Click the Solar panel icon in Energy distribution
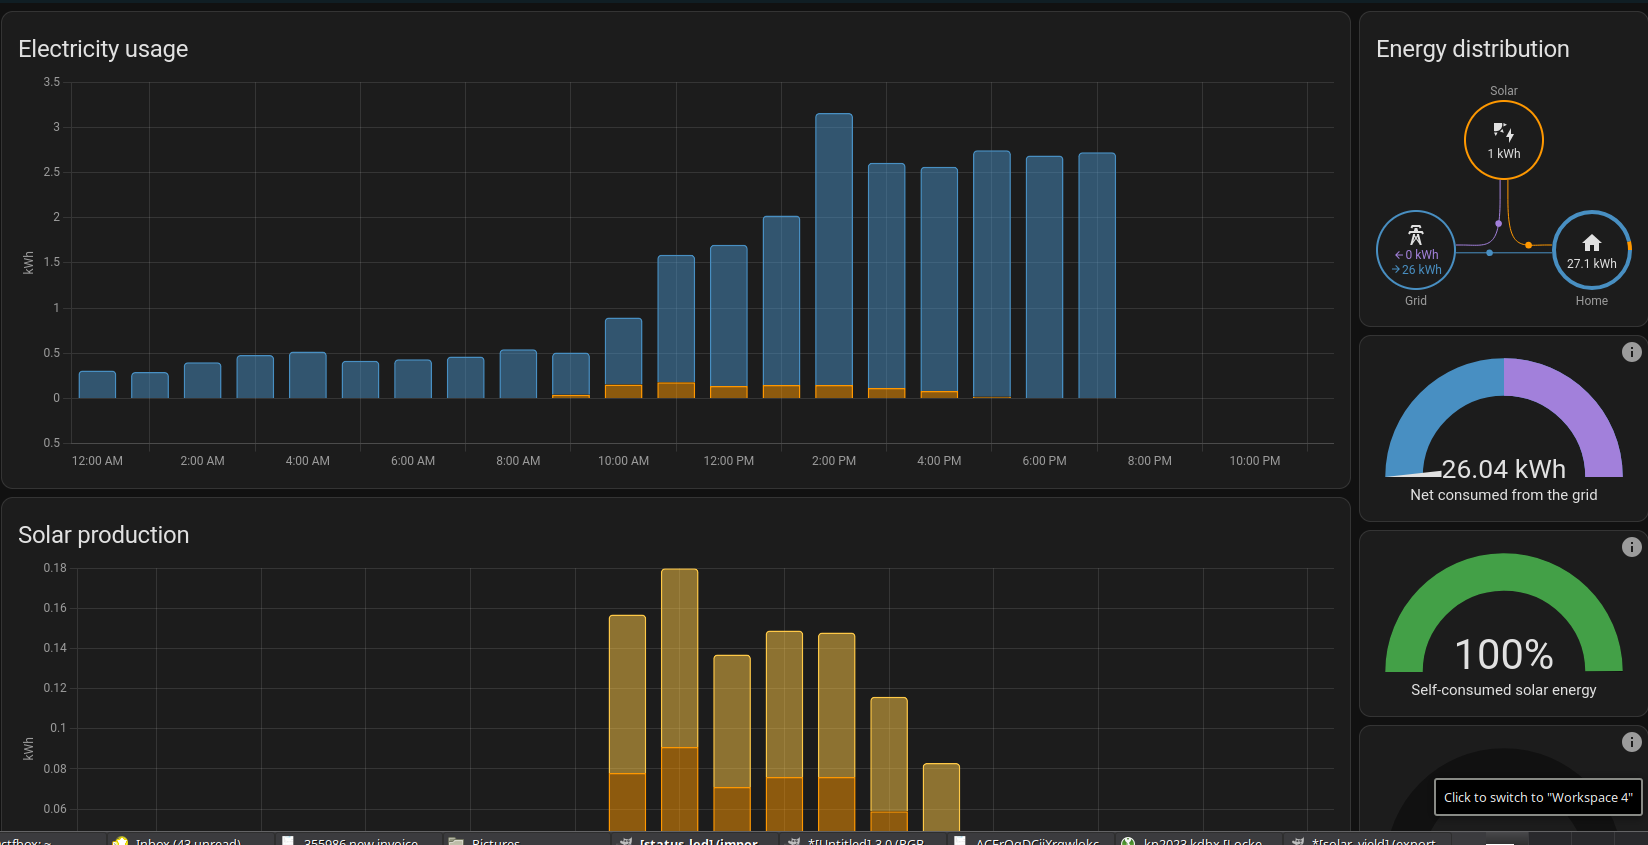The height and width of the screenshot is (845, 1648). point(1503,131)
